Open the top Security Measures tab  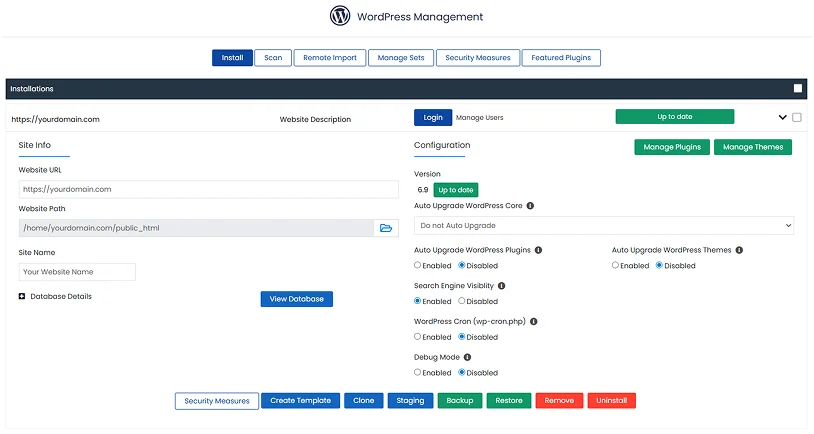(x=478, y=58)
